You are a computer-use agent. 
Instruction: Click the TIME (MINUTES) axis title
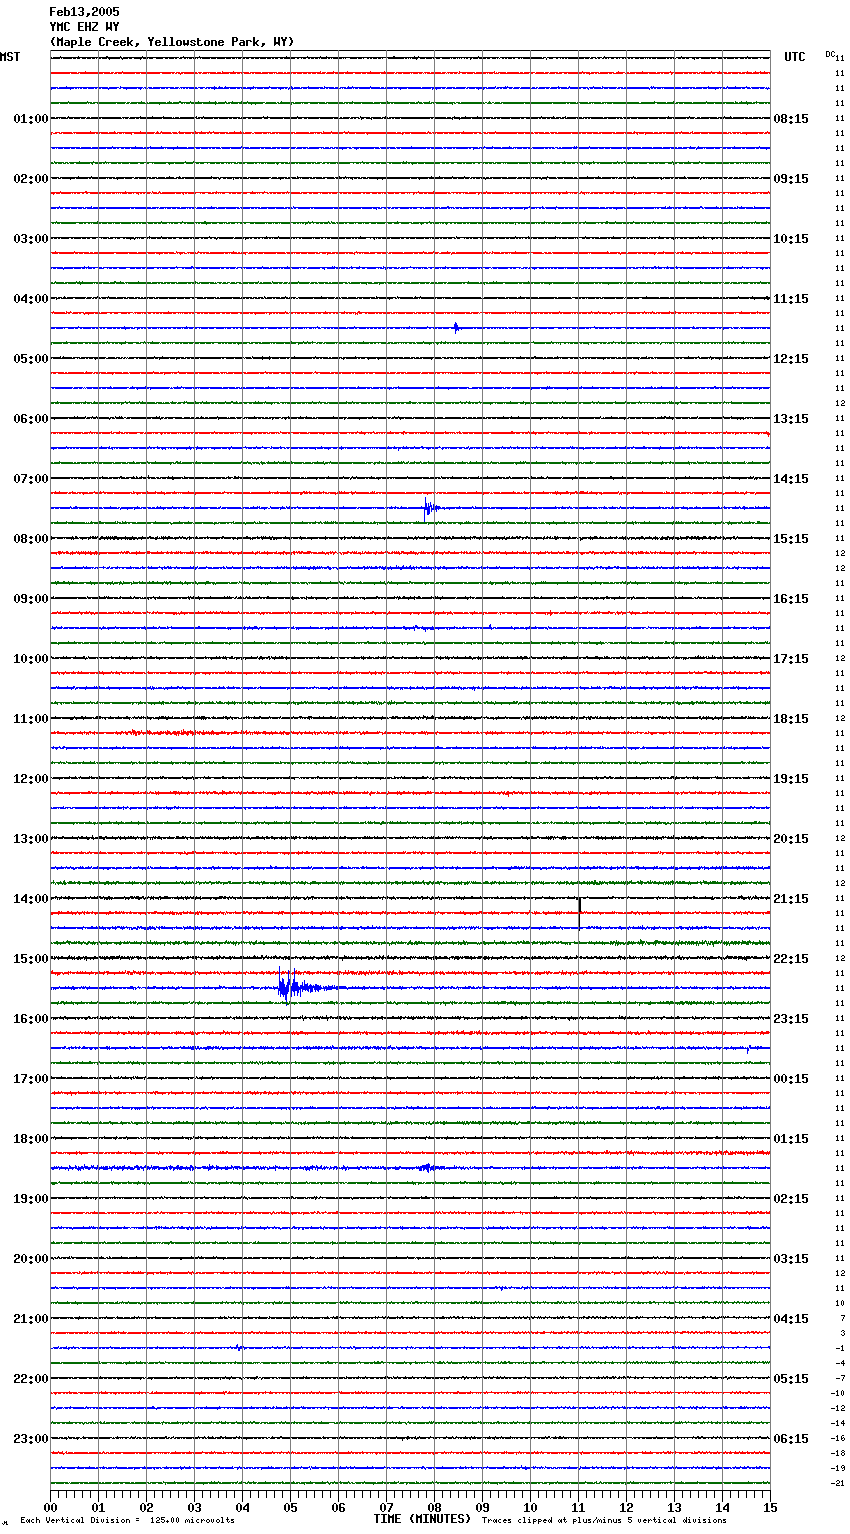422,1519
